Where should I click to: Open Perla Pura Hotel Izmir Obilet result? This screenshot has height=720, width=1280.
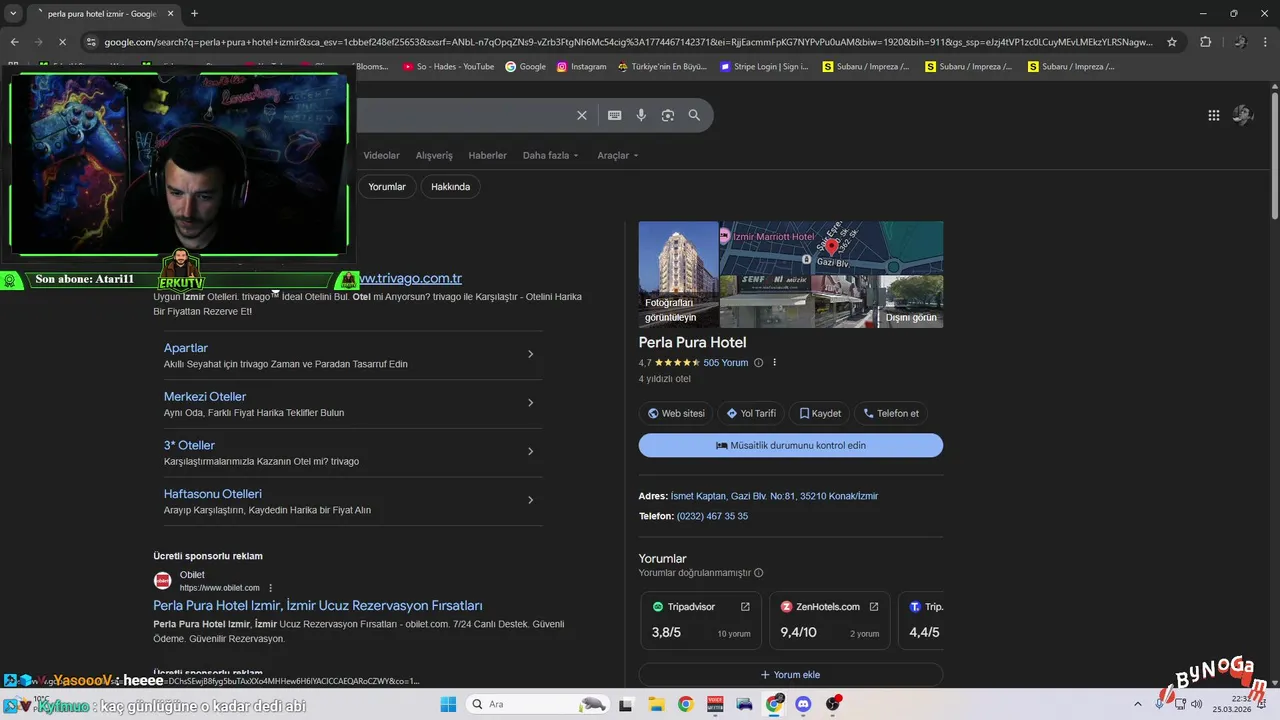(x=318, y=606)
